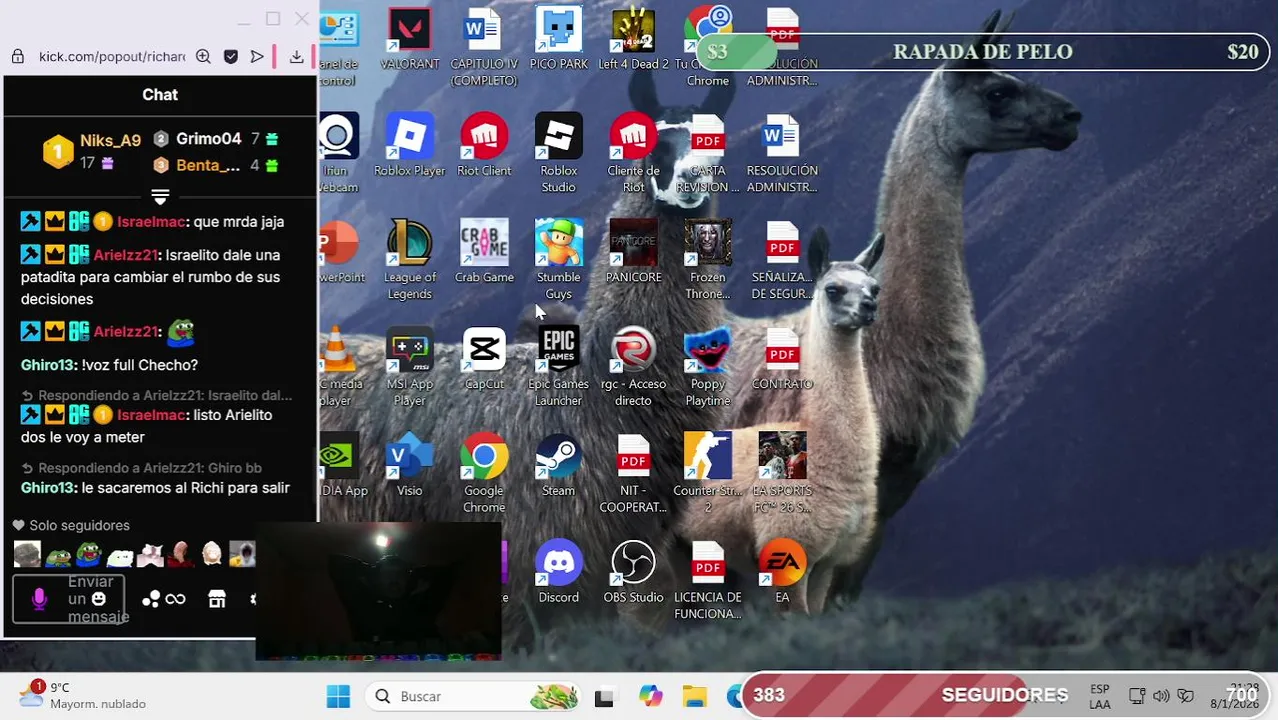
Task: Open Copilot from the taskbar
Action: click(x=650, y=696)
